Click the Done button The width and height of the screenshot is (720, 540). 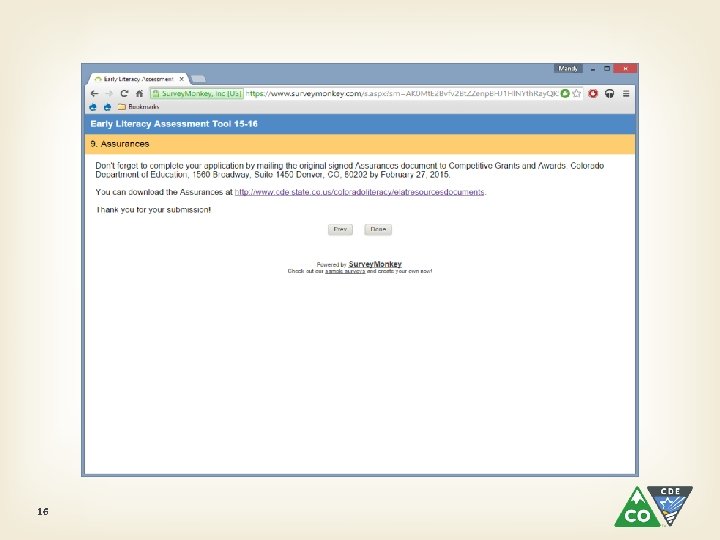pyautogui.click(x=378, y=229)
